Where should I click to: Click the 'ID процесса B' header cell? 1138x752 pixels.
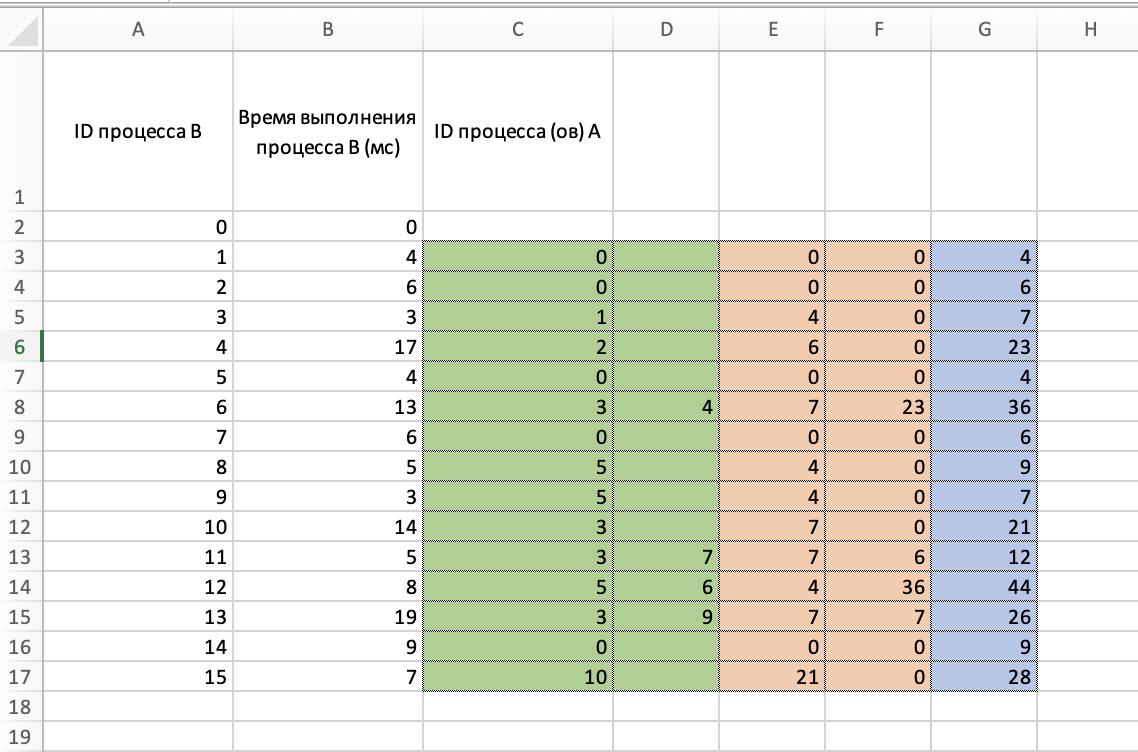pos(138,131)
